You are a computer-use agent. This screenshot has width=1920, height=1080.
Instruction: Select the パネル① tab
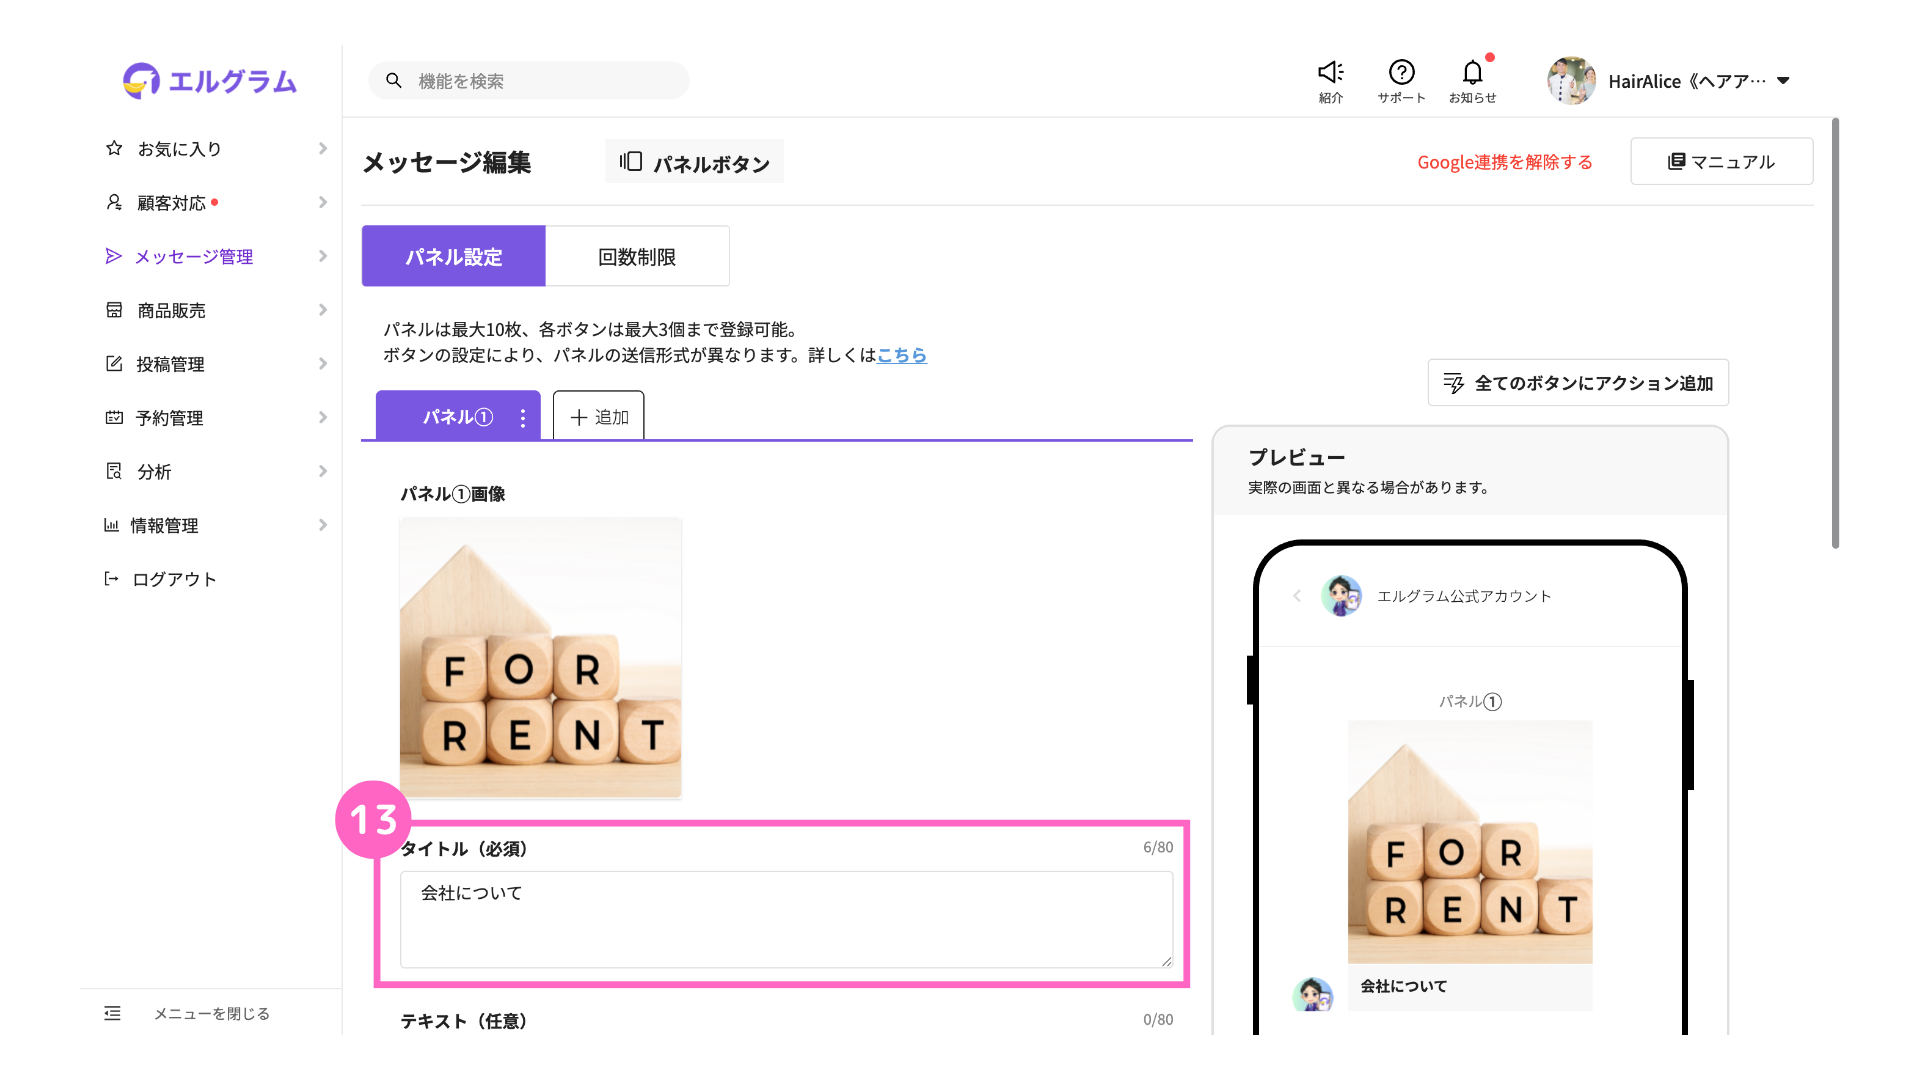pos(457,417)
